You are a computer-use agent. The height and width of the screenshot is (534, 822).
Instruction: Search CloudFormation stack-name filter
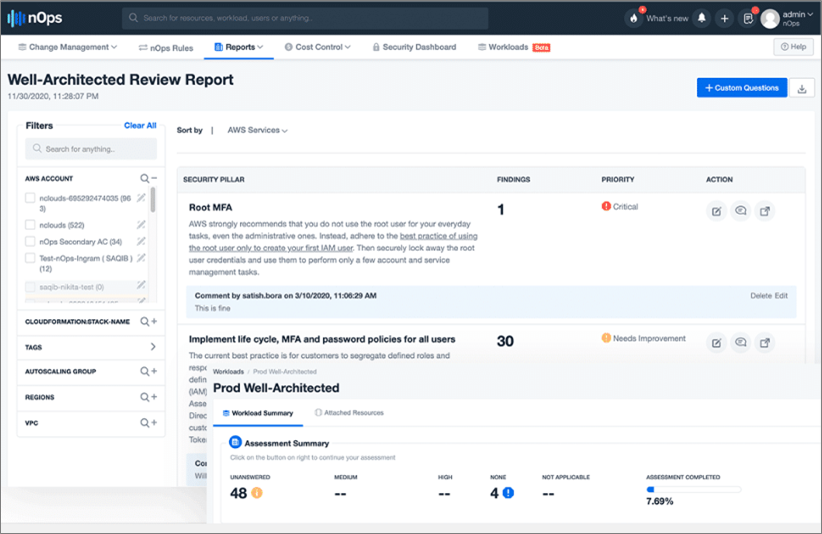(x=144, y=321)
